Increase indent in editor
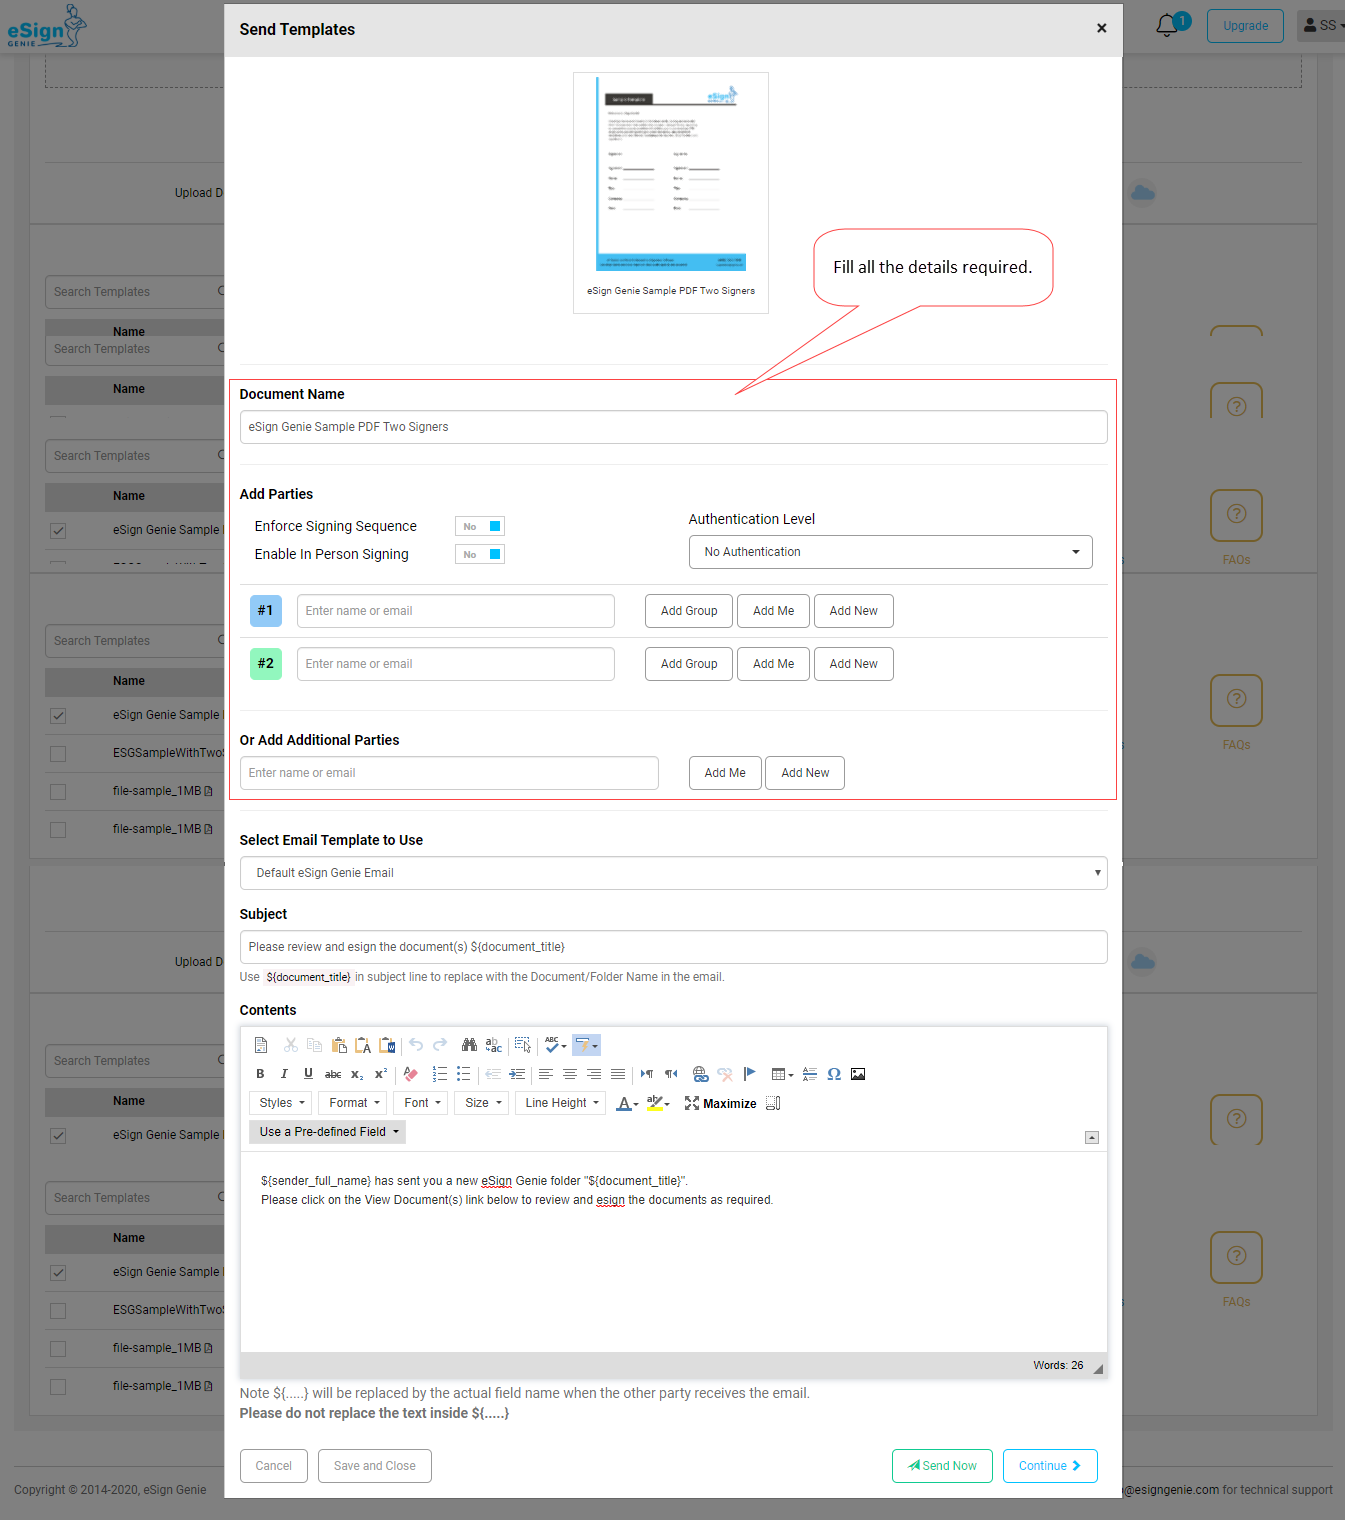 tap(517, 1074)
